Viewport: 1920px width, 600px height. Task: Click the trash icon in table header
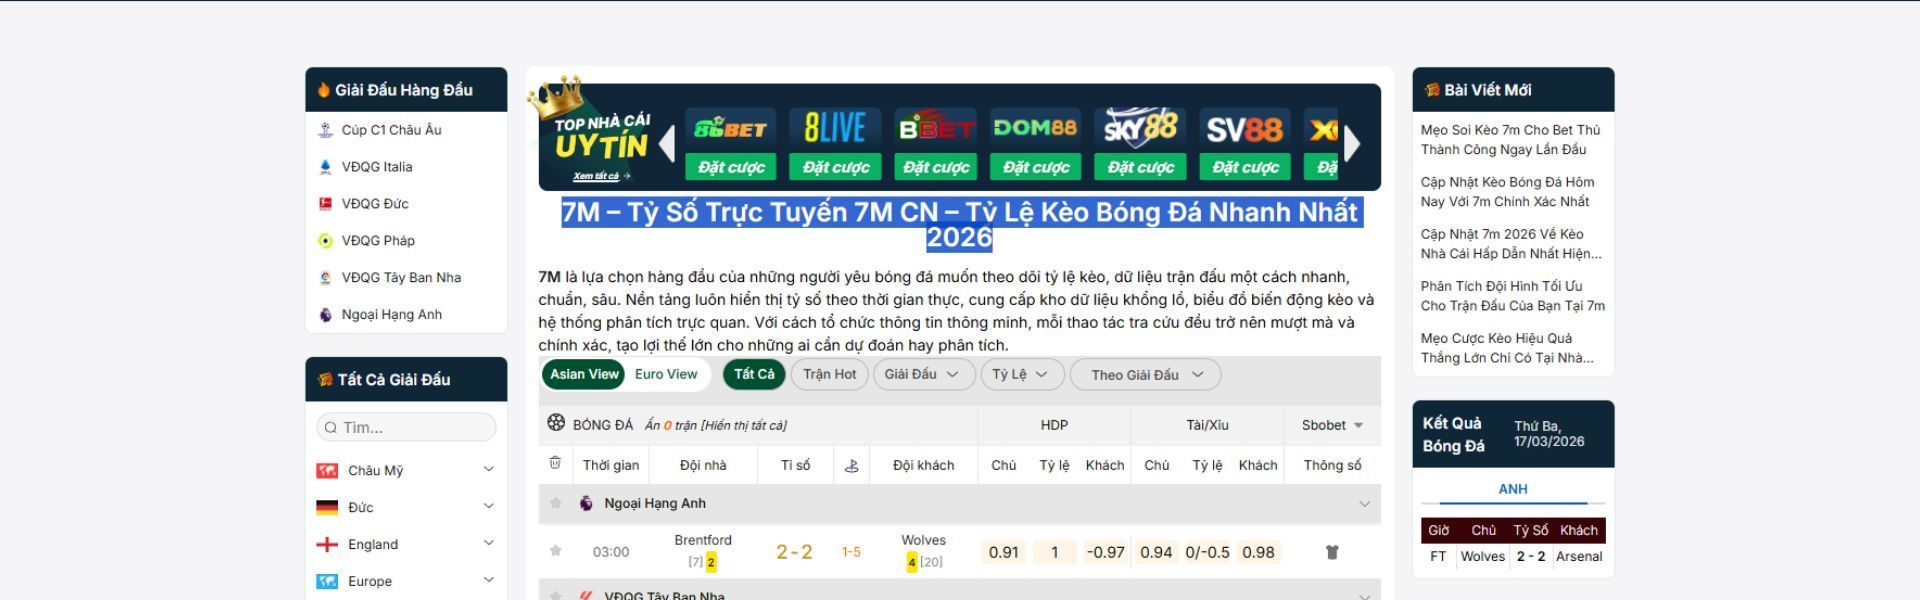pyautogui.click(x=555, y=463)
